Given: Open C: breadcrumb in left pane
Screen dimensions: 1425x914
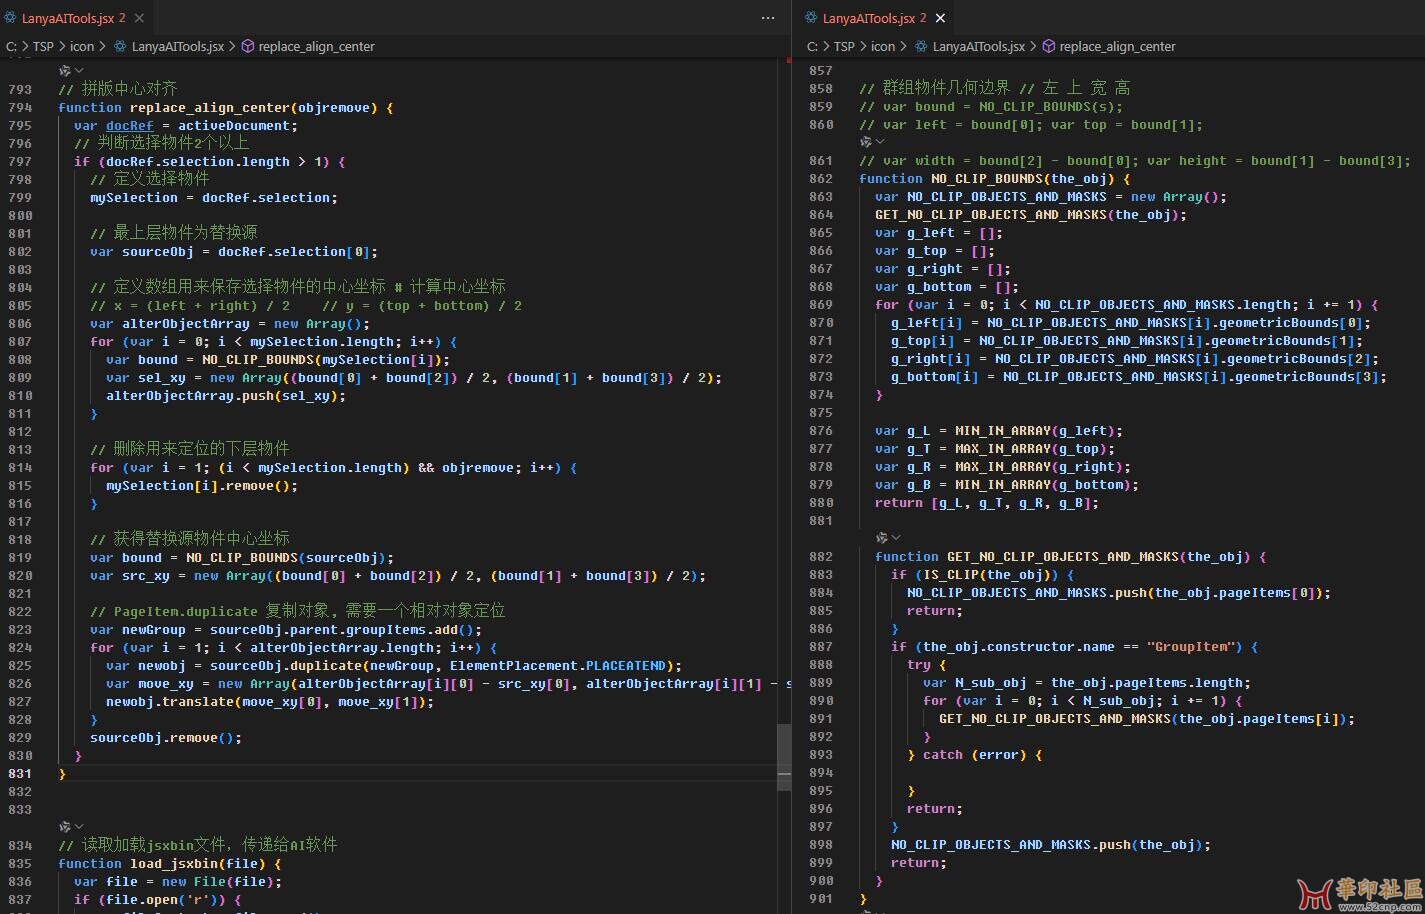Looking at the screenshot, I should coord(12,46).
